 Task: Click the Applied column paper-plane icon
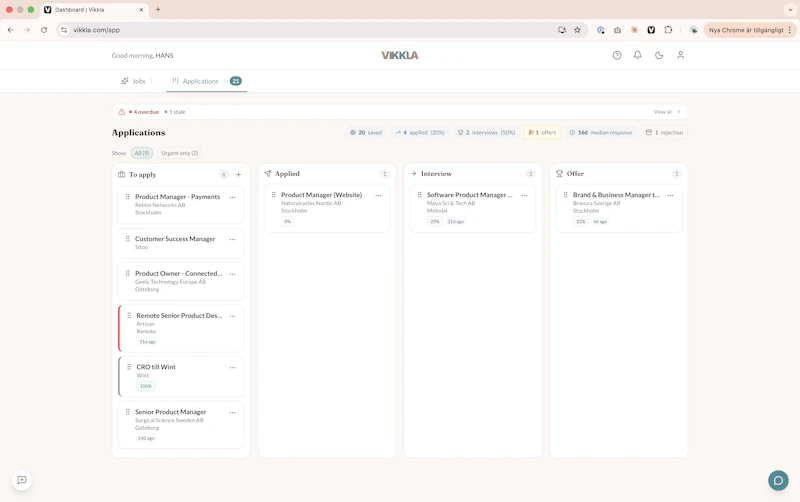pos(267,173)
